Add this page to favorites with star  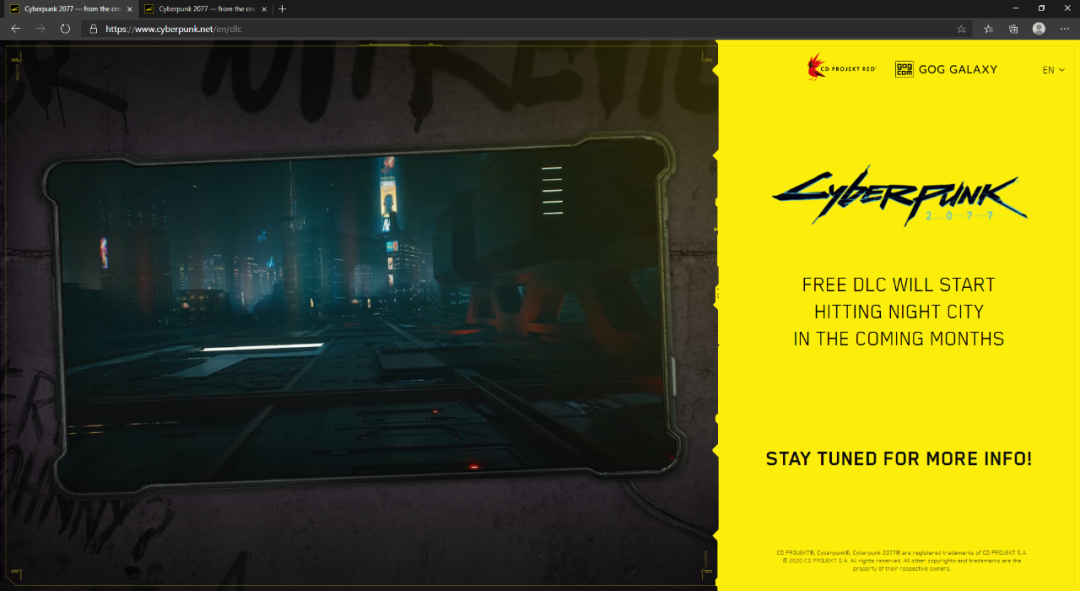961,29
